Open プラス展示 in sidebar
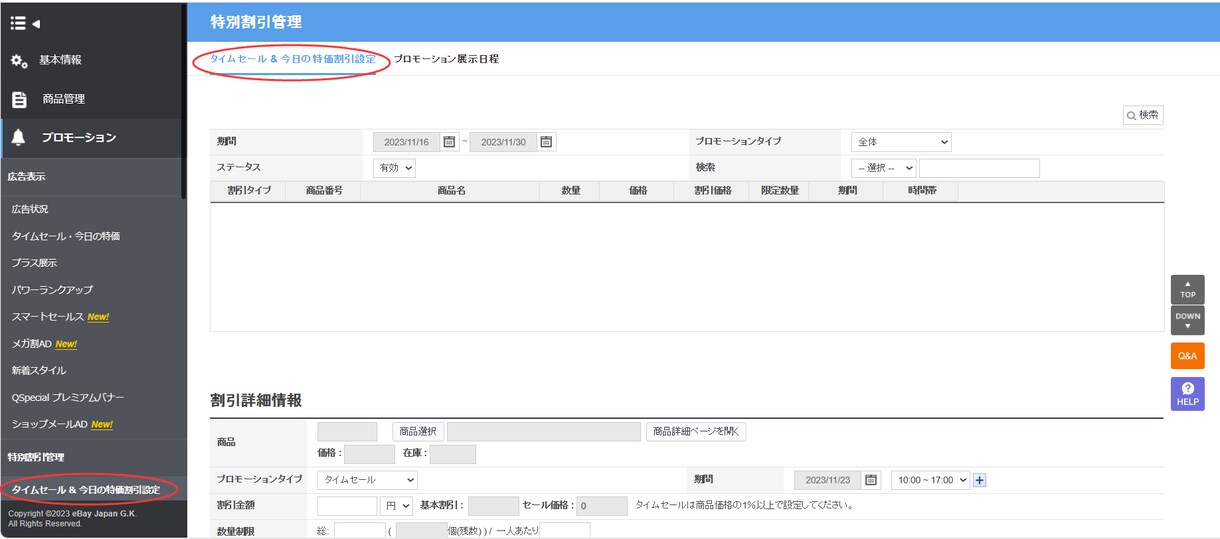Screen dimensions: 1220x539 pos(34,263)
